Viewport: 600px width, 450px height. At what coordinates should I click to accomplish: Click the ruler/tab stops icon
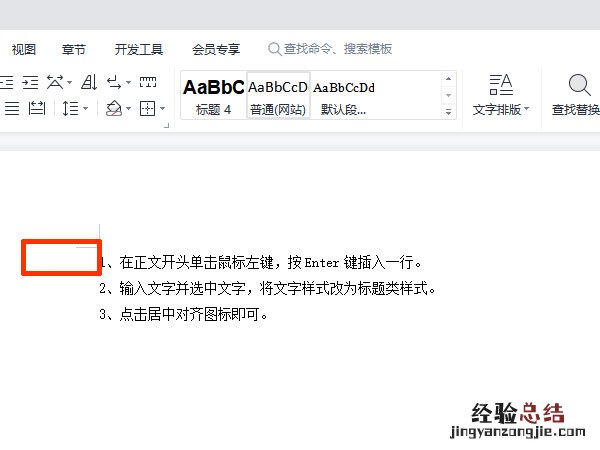coord(148,82)
